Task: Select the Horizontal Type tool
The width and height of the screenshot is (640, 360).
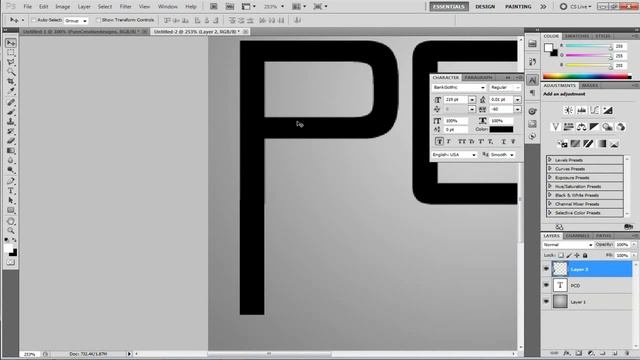Action: tap(11, 191)
